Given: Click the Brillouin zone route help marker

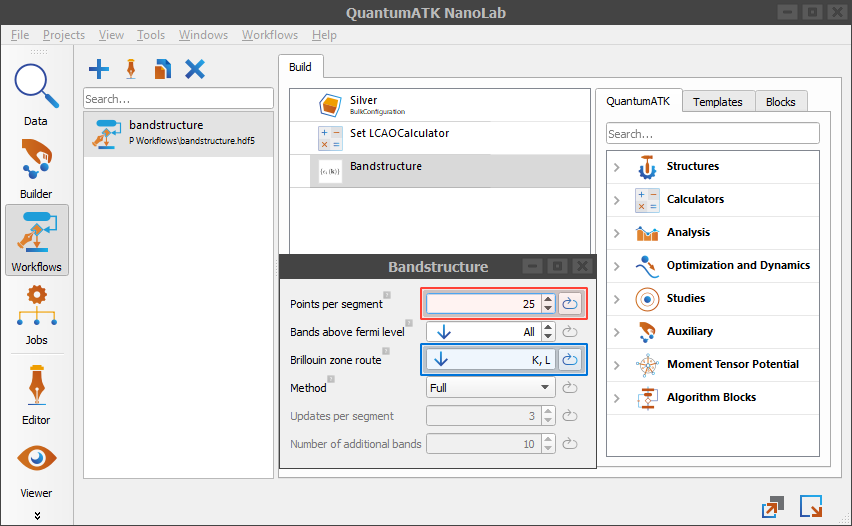Looking at the screenshot, I should [x=386, y=351].
